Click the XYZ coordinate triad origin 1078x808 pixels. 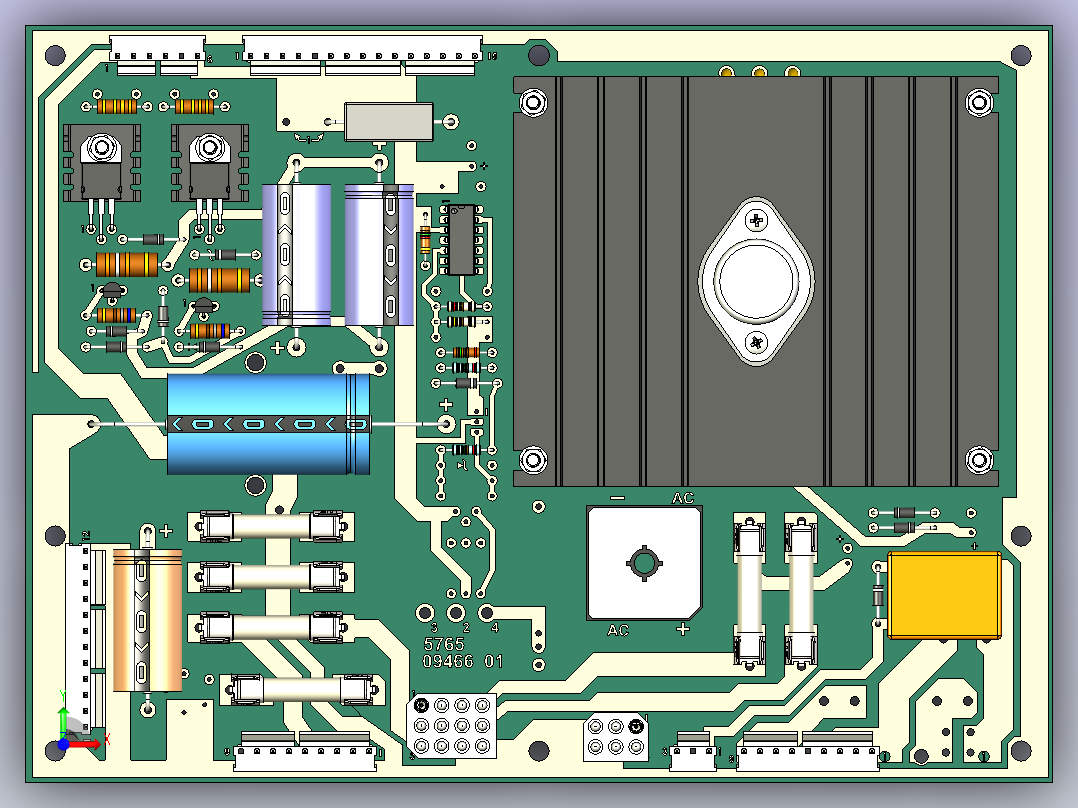tap(64, 744)
